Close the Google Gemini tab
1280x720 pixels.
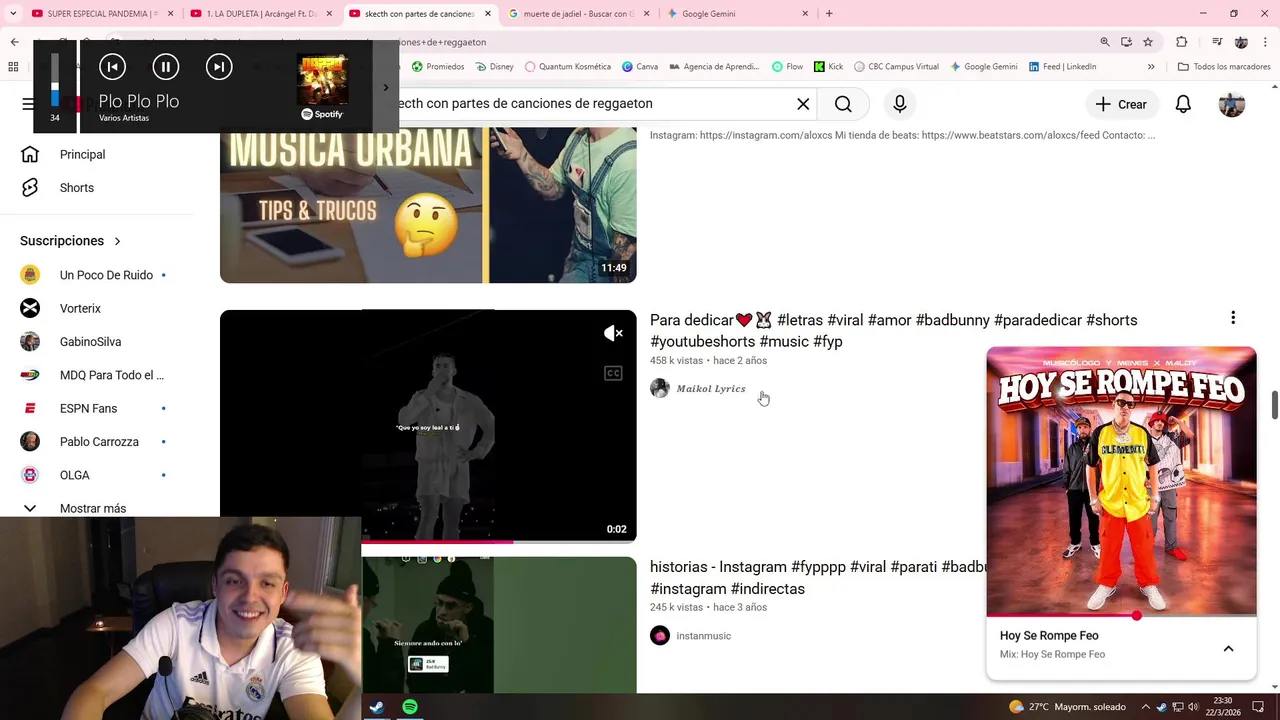pos(805,14)
